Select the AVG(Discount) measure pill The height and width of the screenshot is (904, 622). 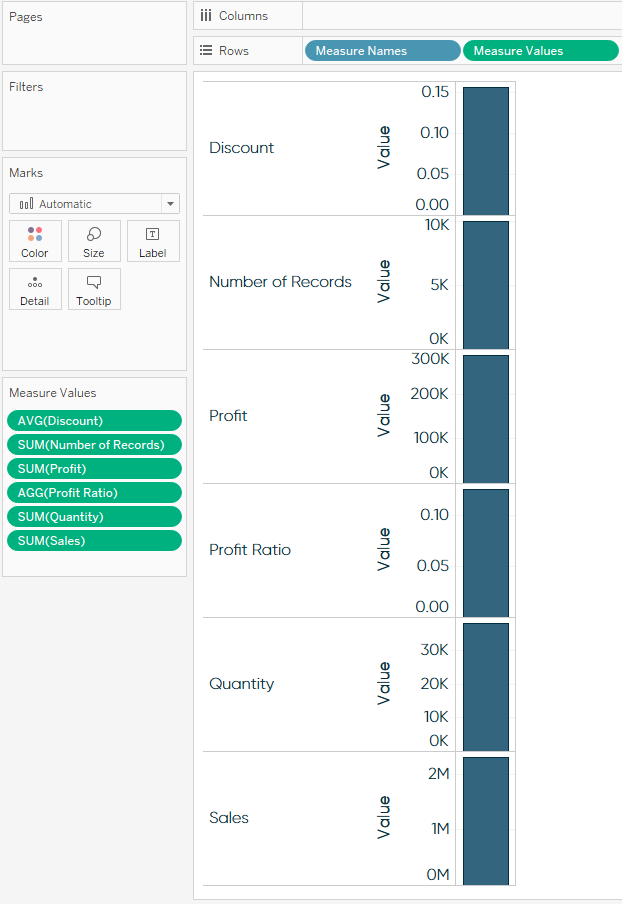click(93, 420)
